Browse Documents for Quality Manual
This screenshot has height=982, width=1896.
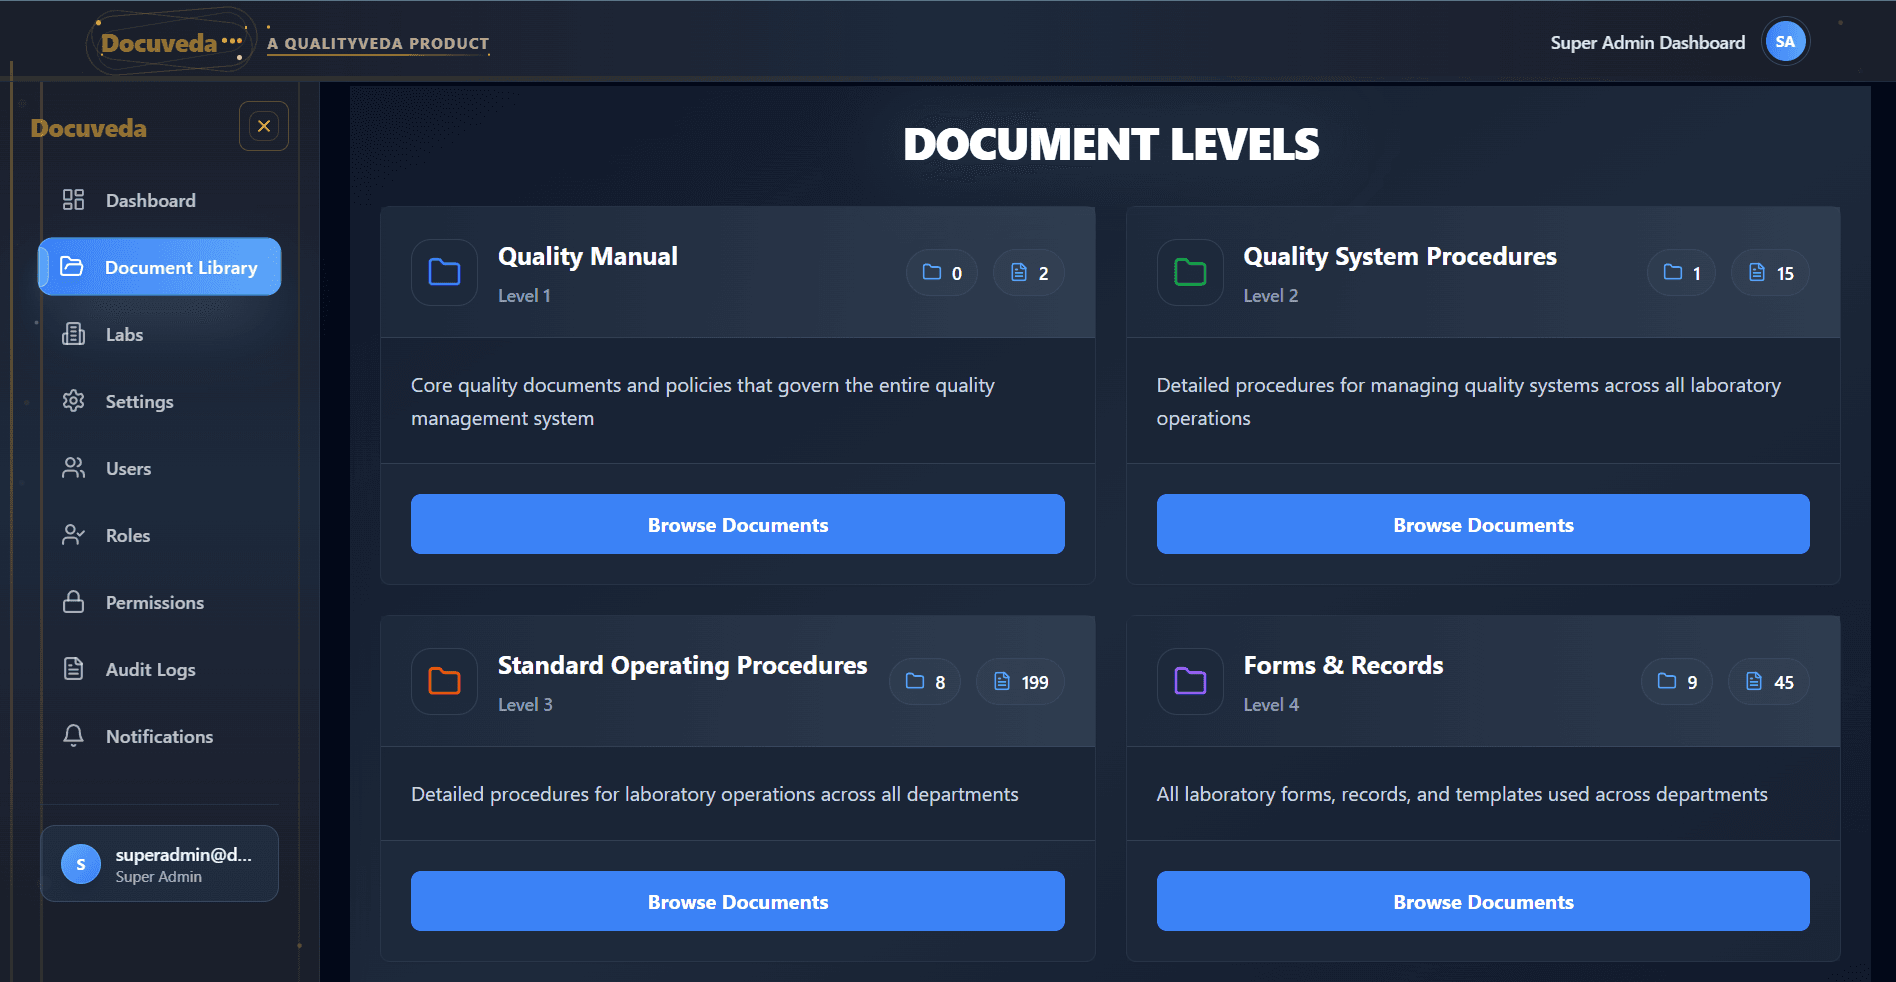click(x=737, y=524)
